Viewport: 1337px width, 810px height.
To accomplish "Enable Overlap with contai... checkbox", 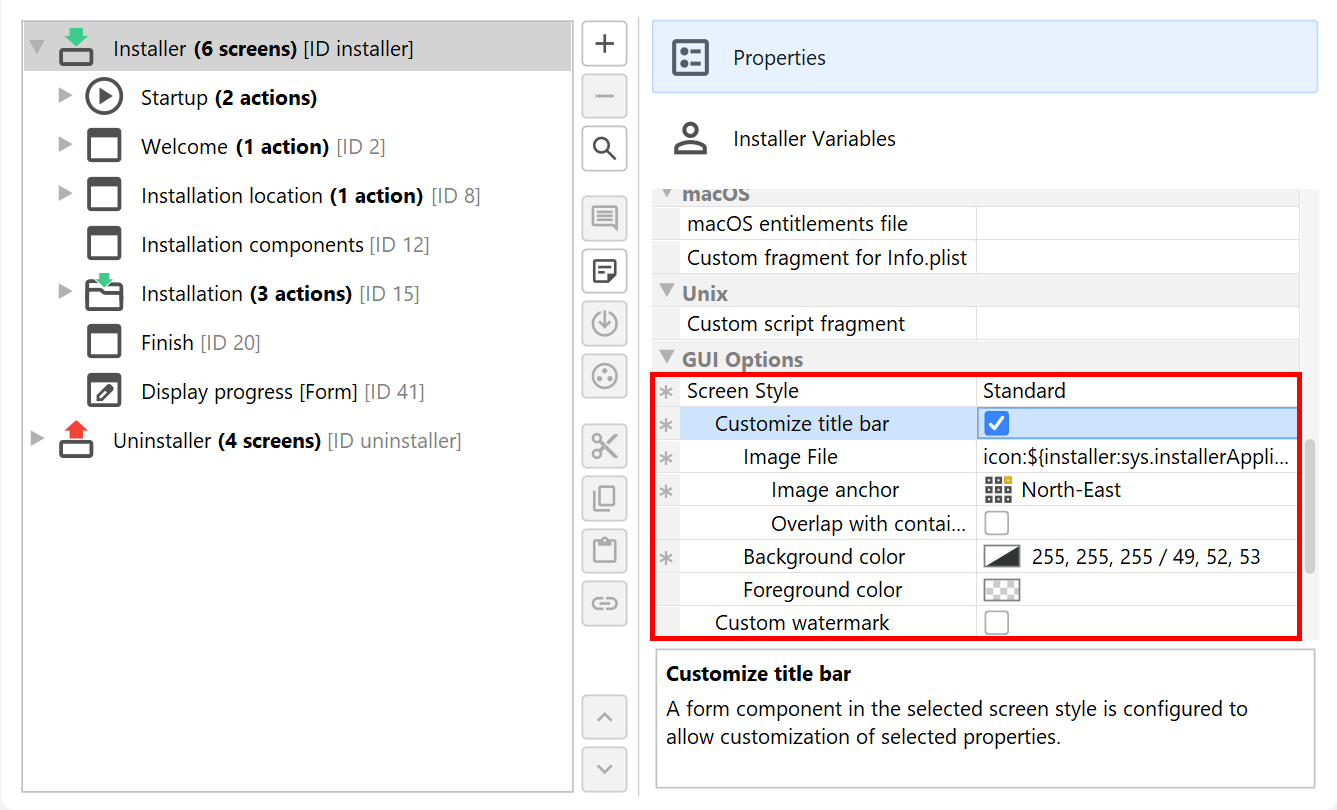I will pos(997,523).
